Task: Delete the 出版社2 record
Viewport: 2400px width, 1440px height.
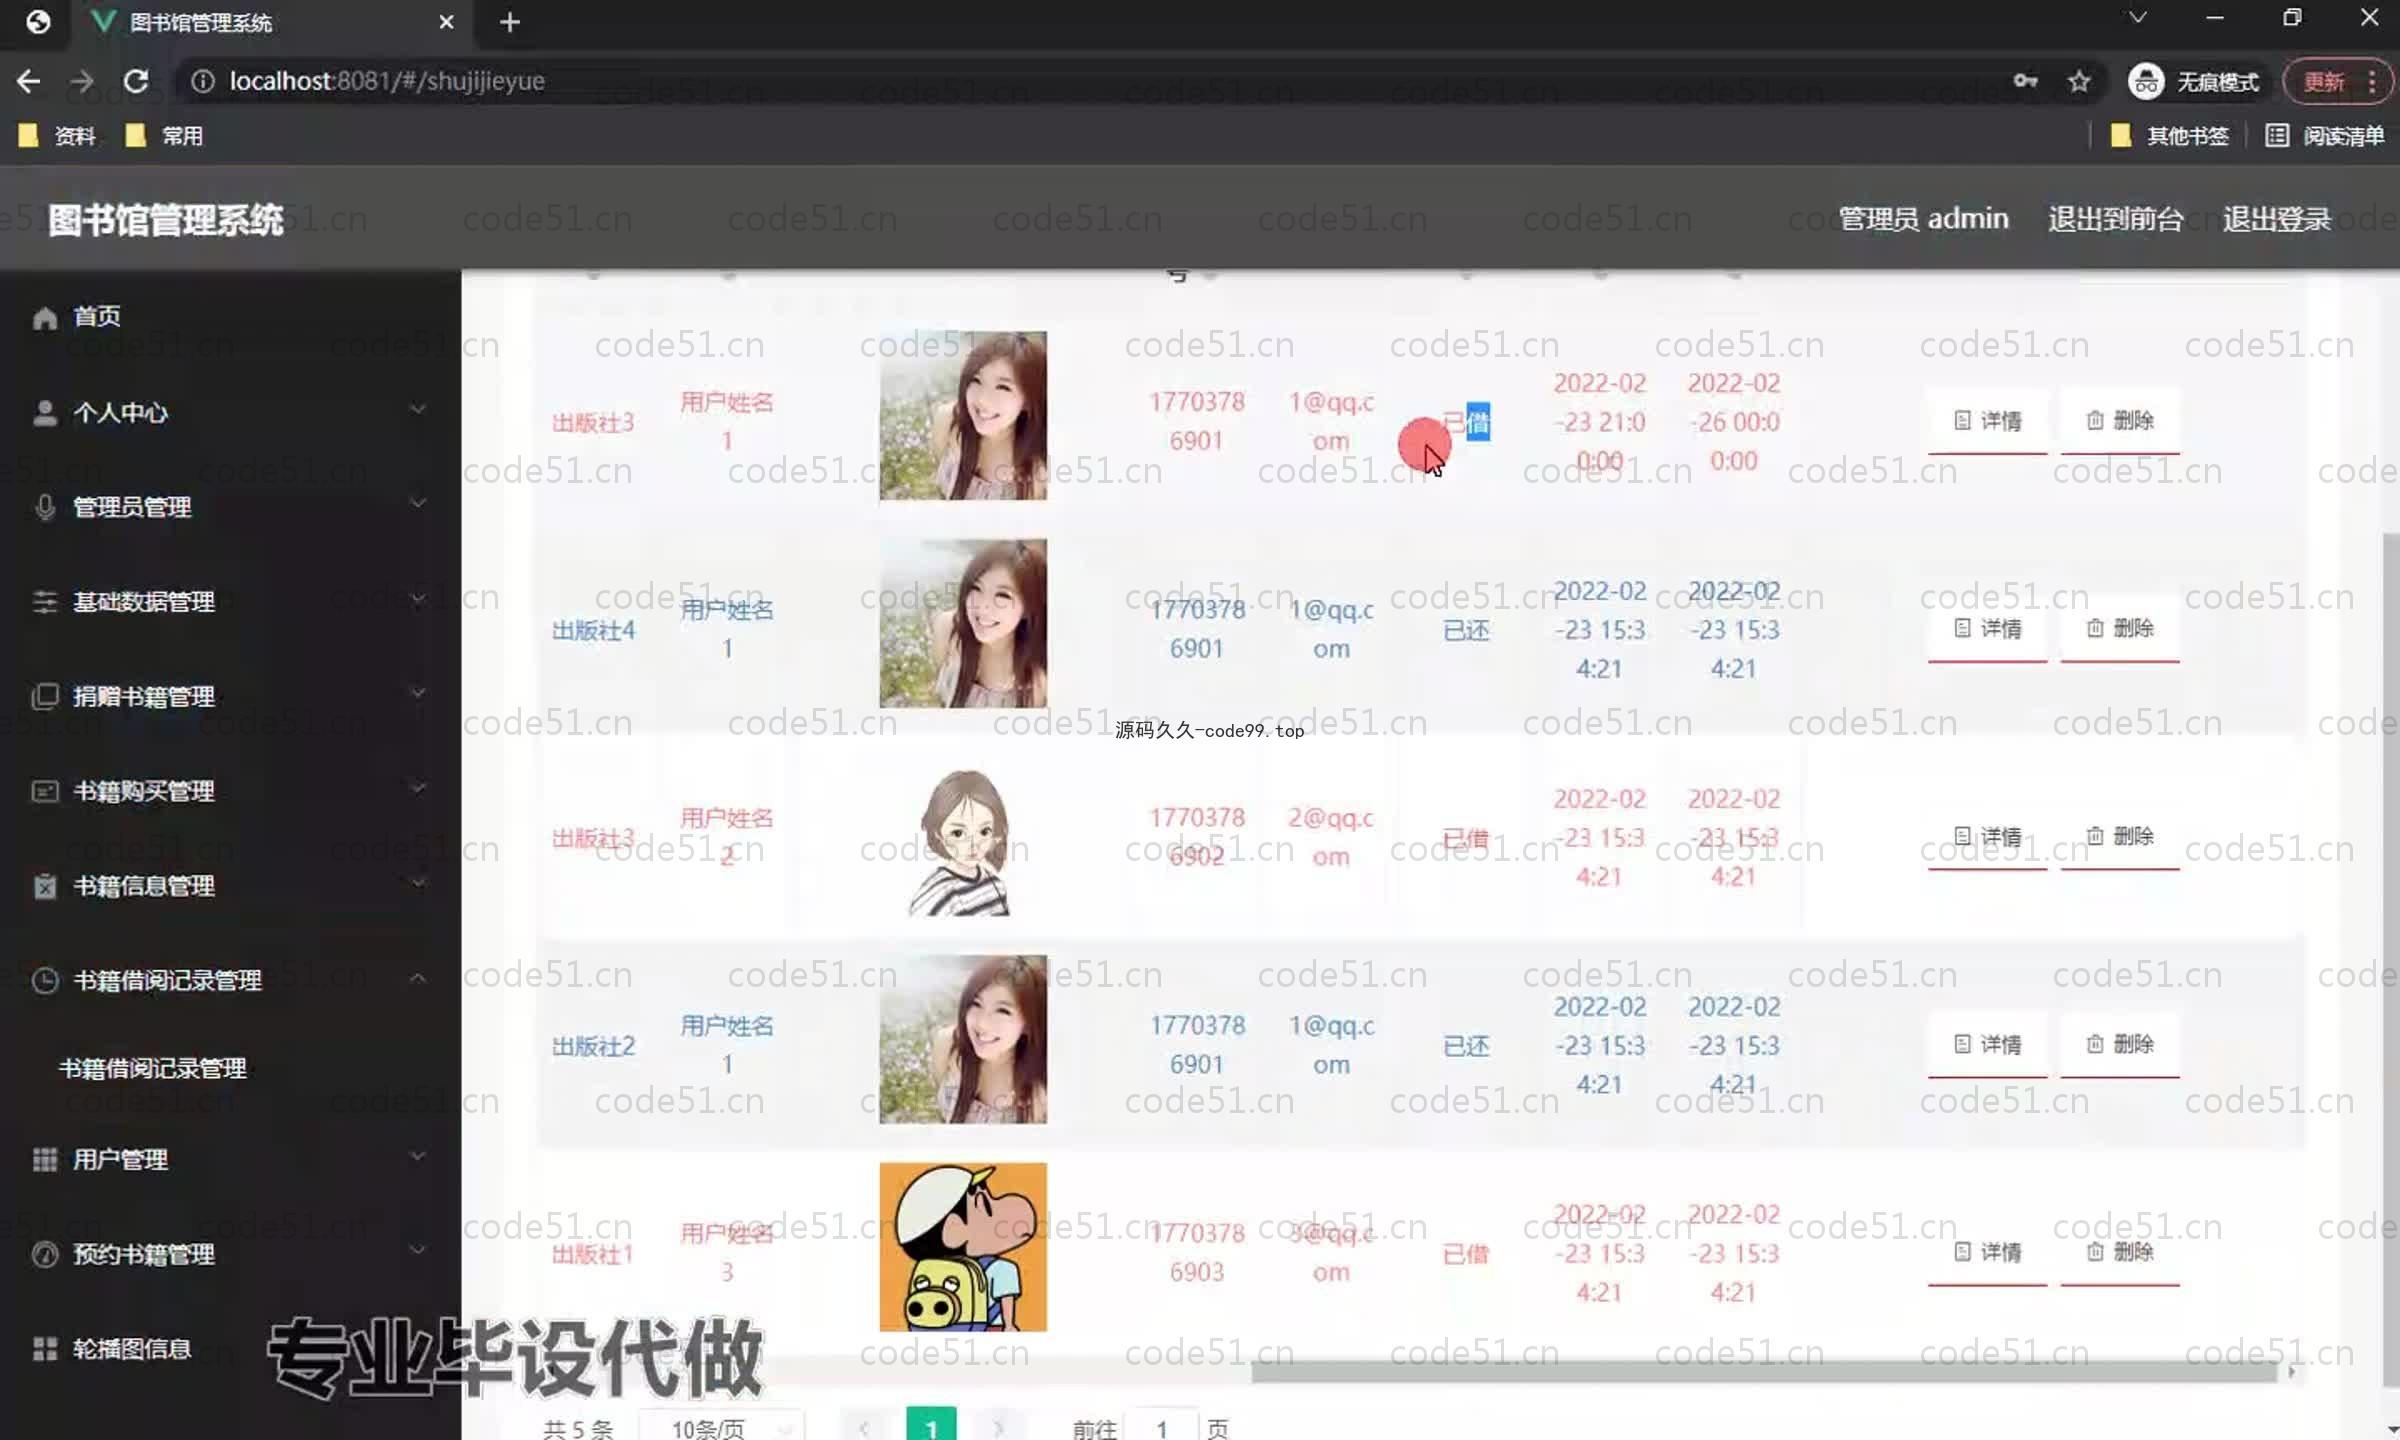Action: tap(2119, 1045)
